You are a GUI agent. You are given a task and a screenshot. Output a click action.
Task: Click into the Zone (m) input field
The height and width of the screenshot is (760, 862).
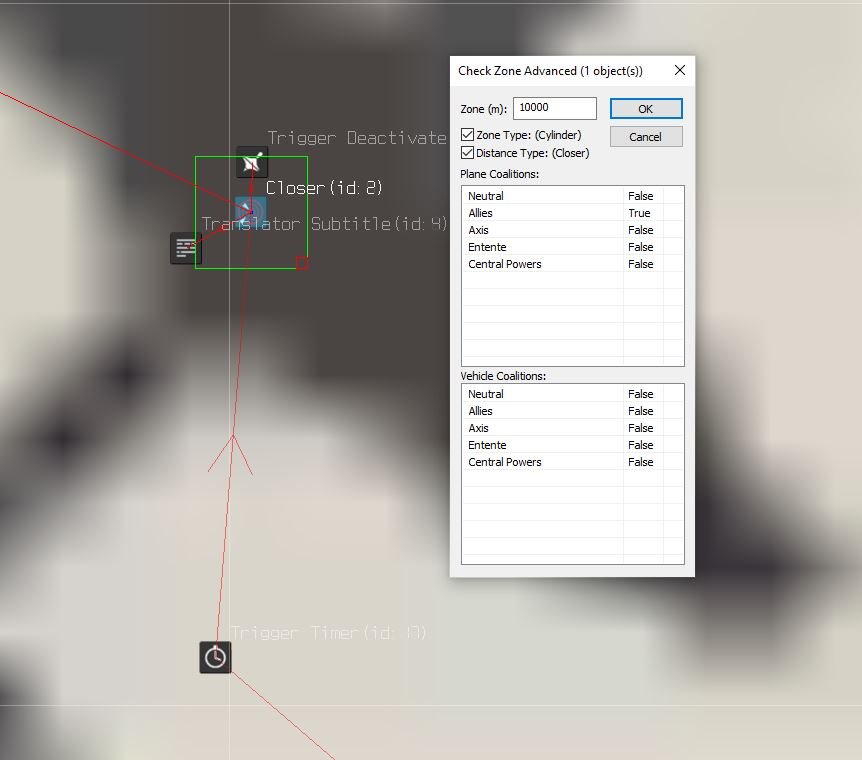click(x=555, y=108)
